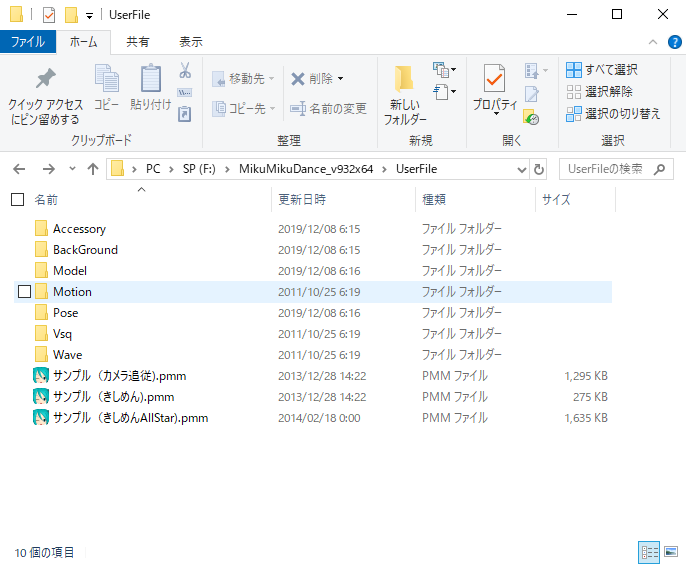The height and width of the screenshot is (565, 687).
Task: Click the History icon in Open group
Action: coord(531,117)
